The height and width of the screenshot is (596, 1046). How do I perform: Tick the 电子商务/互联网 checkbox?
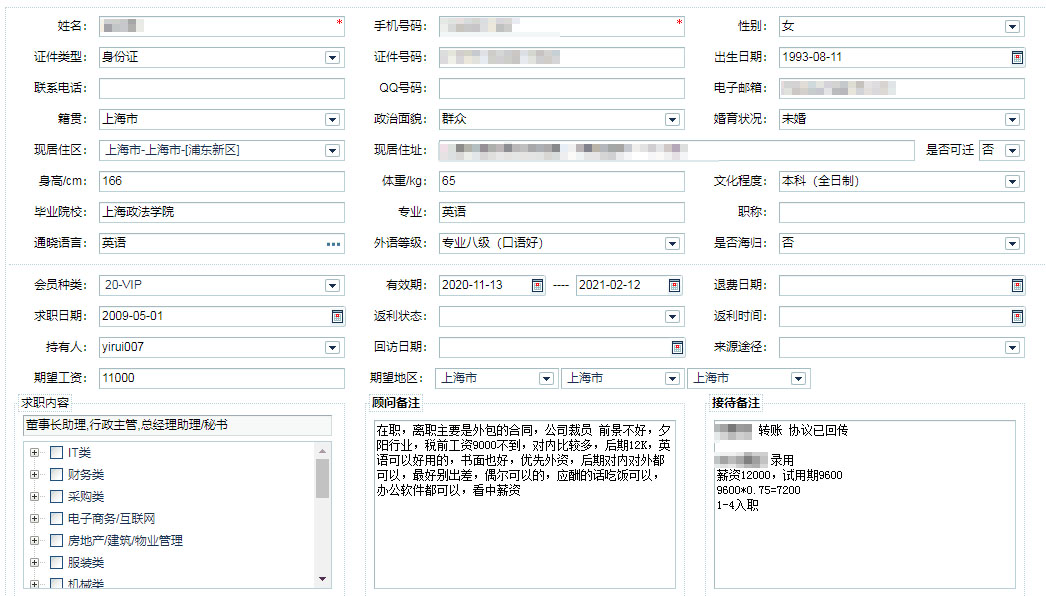pyautogui.click(x=57, y=519)
